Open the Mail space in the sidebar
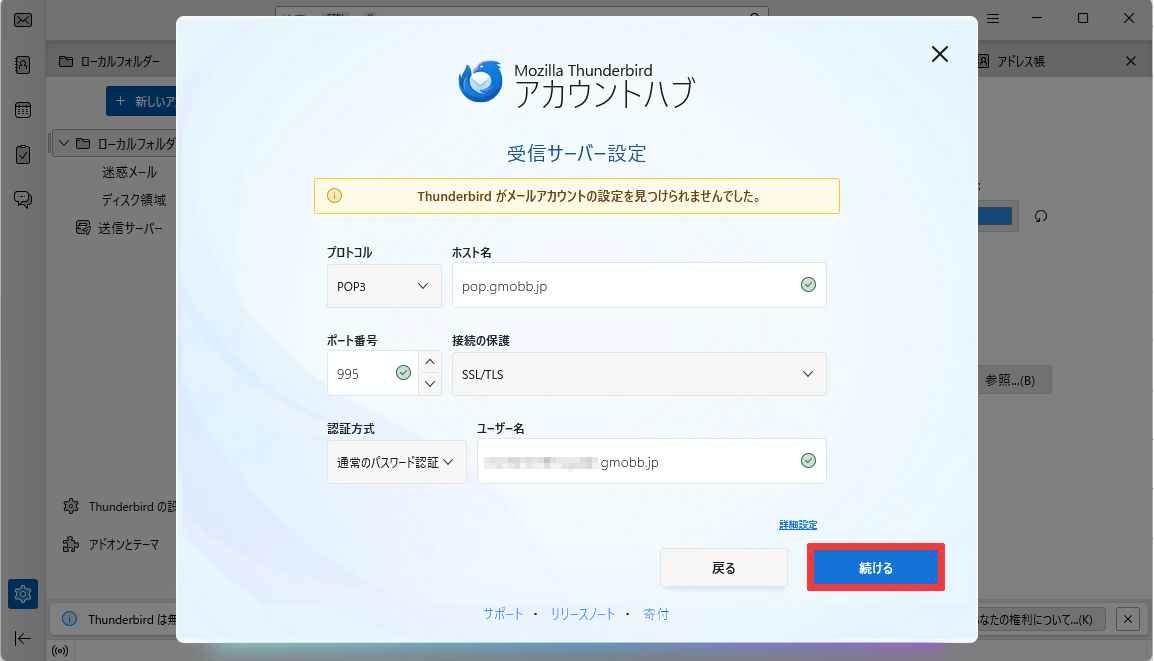Image resolution: width=1154 pixels, height=661 pixels. tap(22, 18)
